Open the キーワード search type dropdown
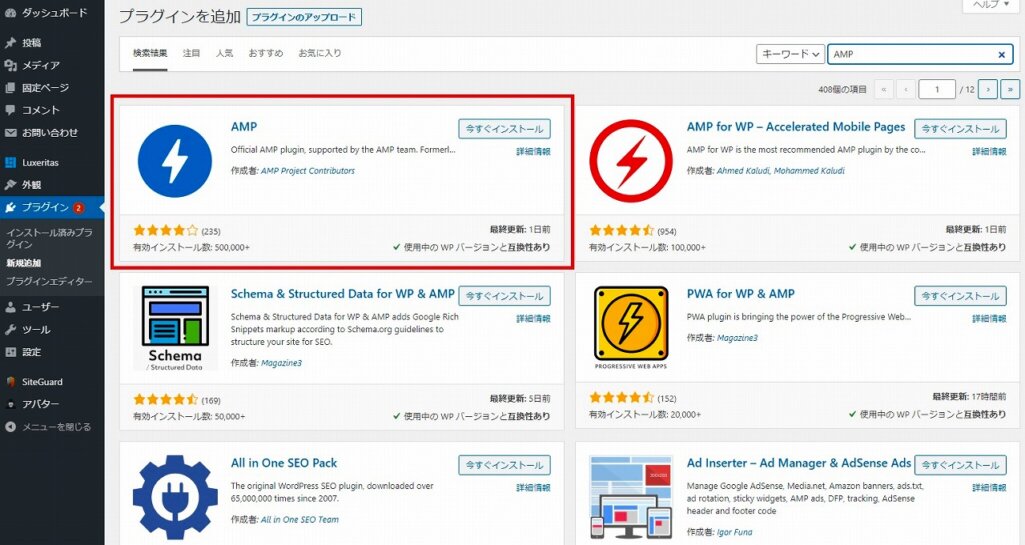 [x=790, y=55]
